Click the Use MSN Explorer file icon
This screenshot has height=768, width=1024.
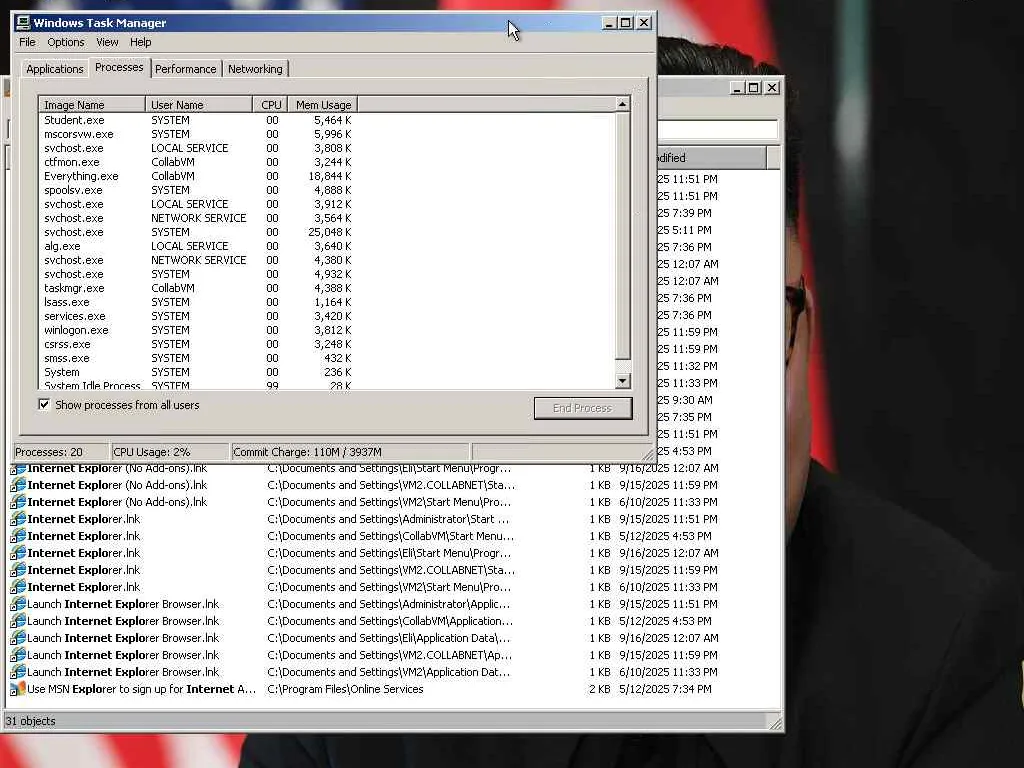pos(18,689)
